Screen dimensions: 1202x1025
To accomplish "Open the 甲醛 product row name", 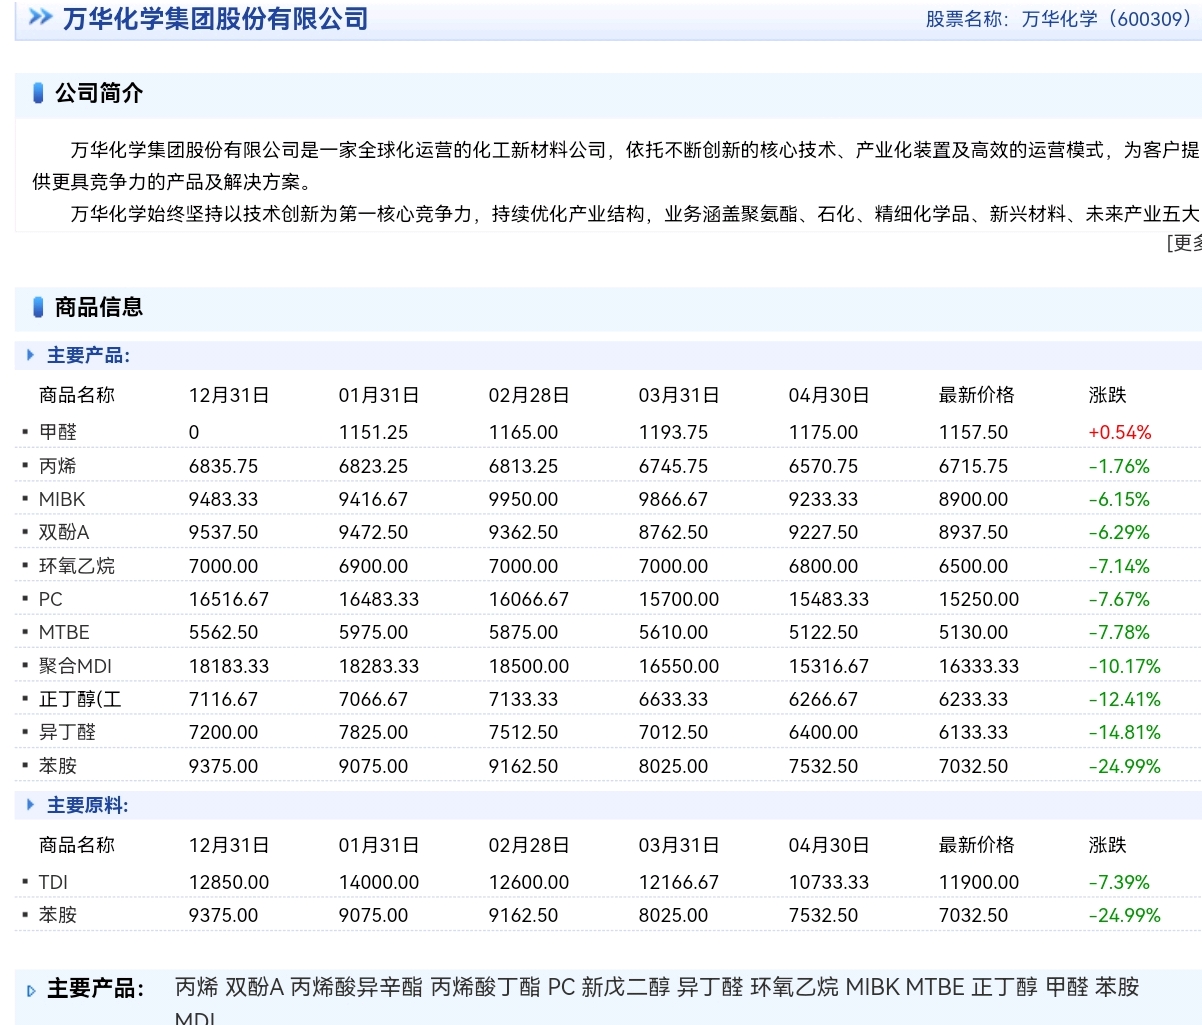I will click(x=58, y=432).
